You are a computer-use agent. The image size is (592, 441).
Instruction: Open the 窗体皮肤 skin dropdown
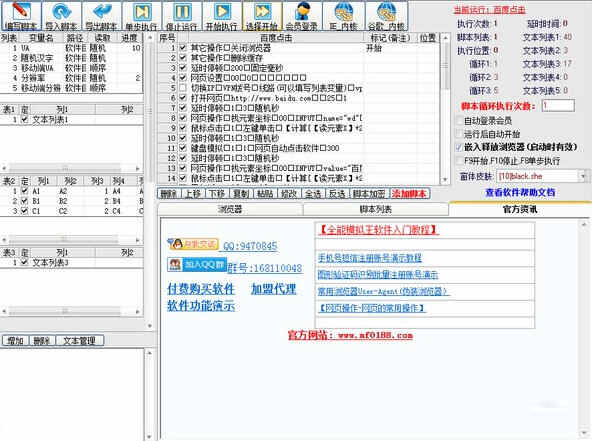click(583, 176)
